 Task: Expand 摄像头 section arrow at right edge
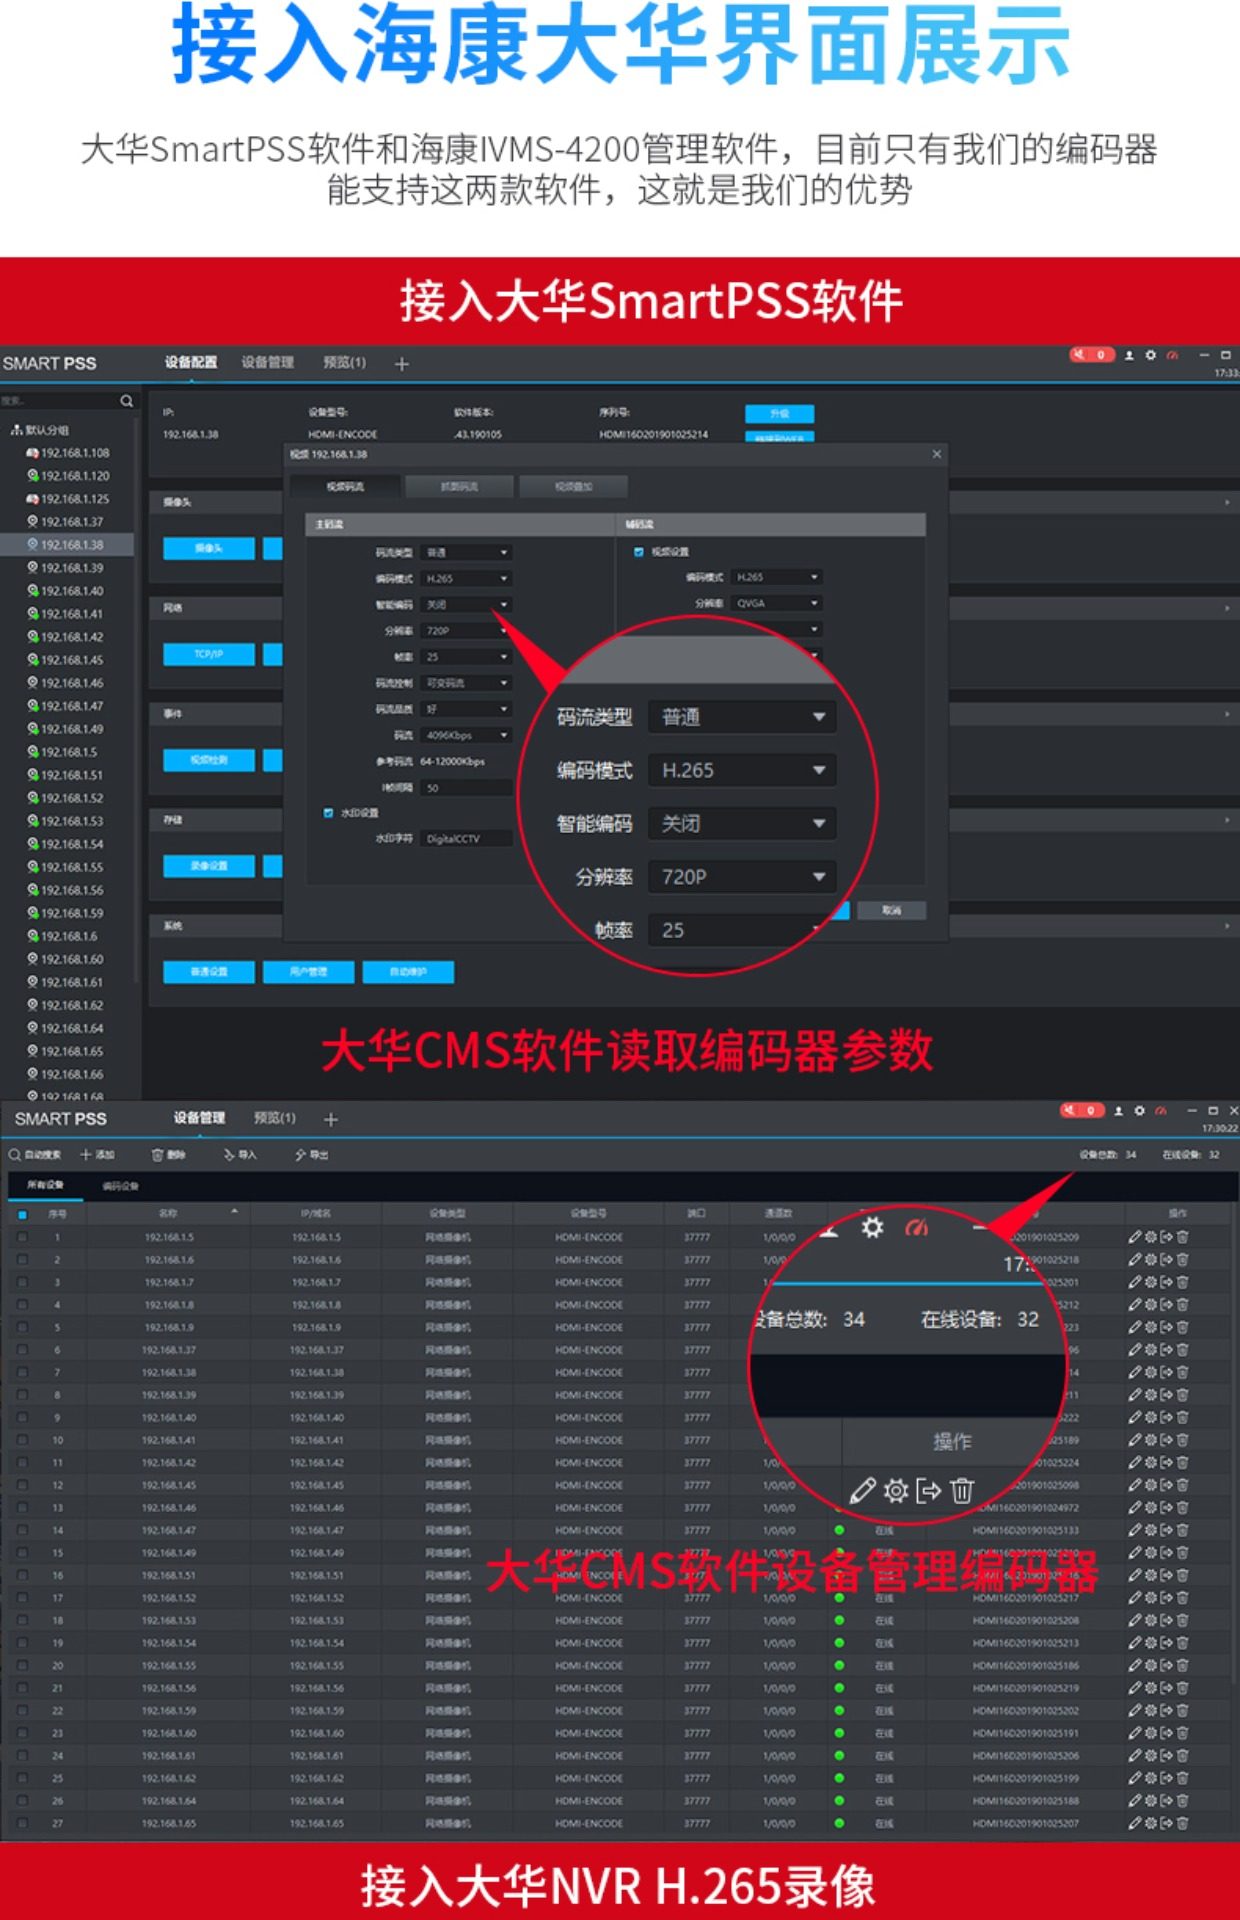tap(1227, 502)
